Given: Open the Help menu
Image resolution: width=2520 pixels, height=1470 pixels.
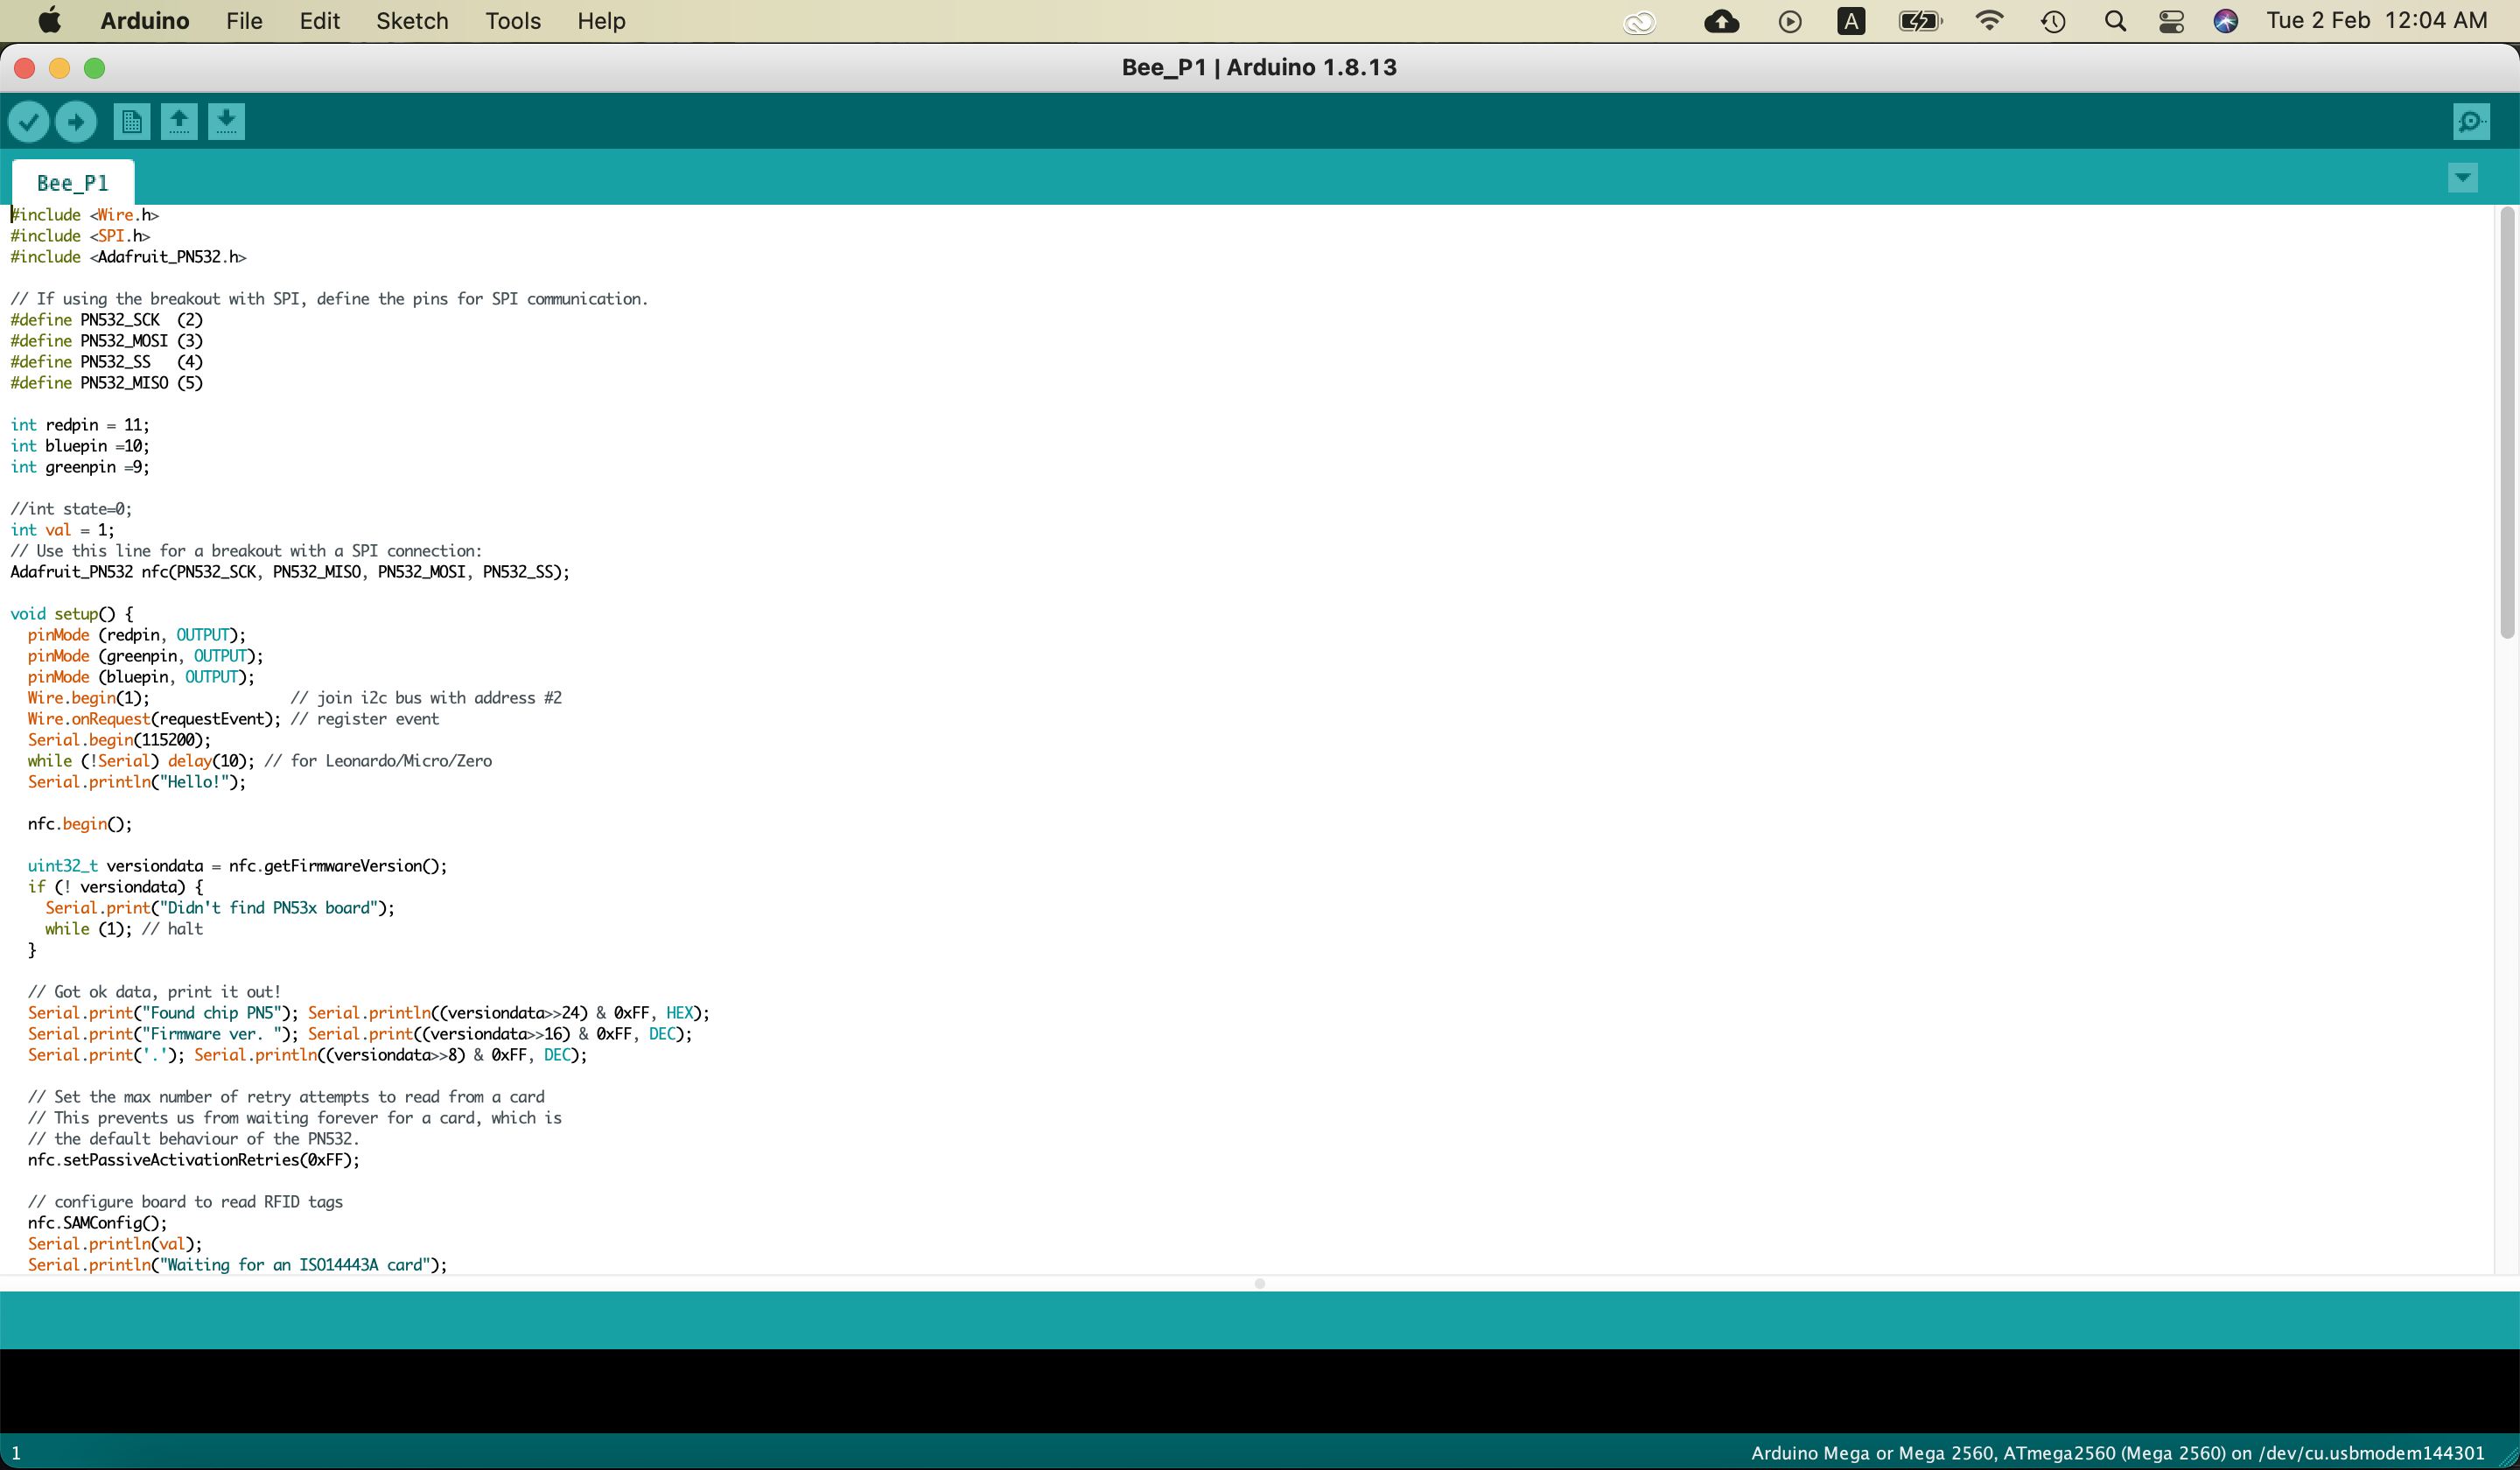Looking at the screenshot, I should click(601, 21).
